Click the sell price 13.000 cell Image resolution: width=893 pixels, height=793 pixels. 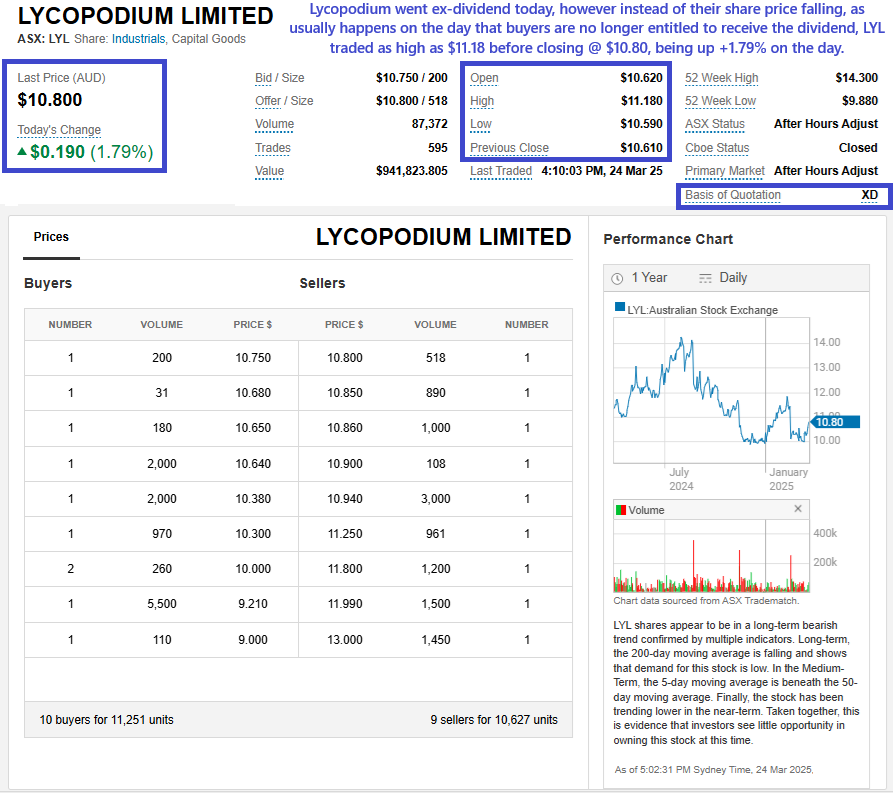(x=345, y=640)
